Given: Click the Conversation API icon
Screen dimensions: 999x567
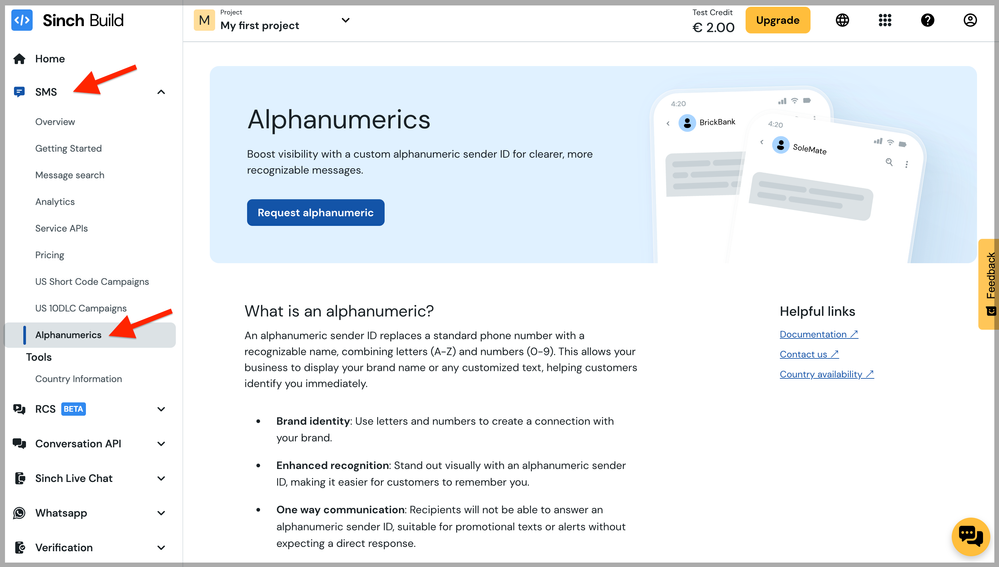Looking at the screenshot, I should point(19,443).
